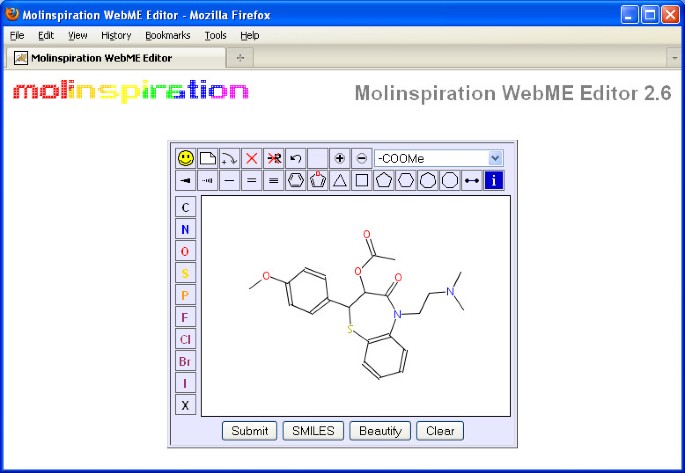Pick the sulfur S atom button
Image resolution: width=685 pixels, height=473 pixels.
pyautogui.click(x=185, y=273)
